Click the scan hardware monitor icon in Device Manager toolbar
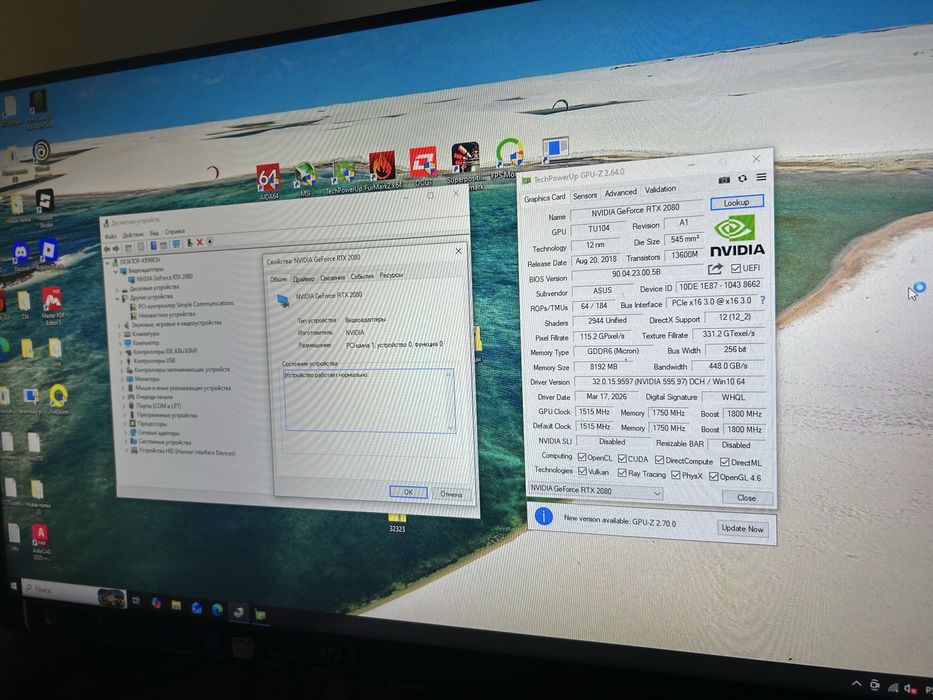This screenshot has width=933, height=700. pyautogui.click(x=176, y=244)
